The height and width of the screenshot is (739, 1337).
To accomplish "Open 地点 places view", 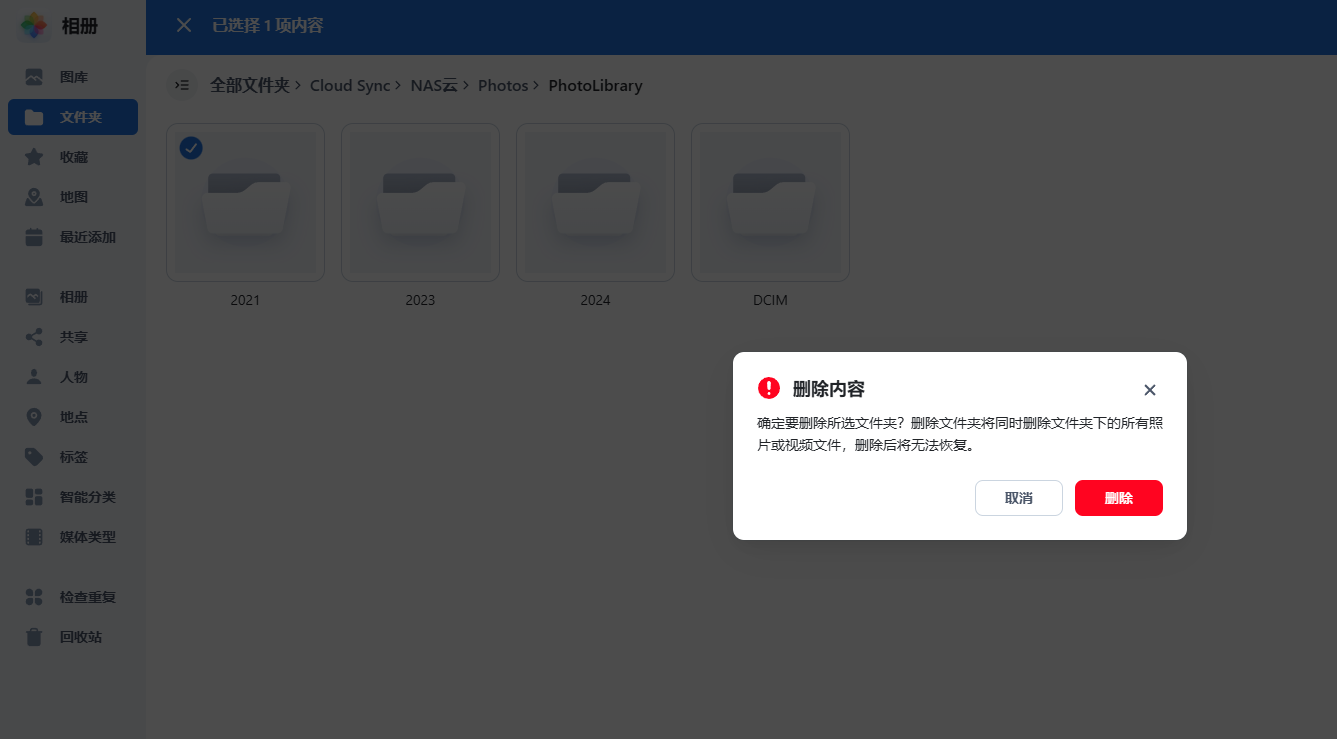I will pos(73,417).
